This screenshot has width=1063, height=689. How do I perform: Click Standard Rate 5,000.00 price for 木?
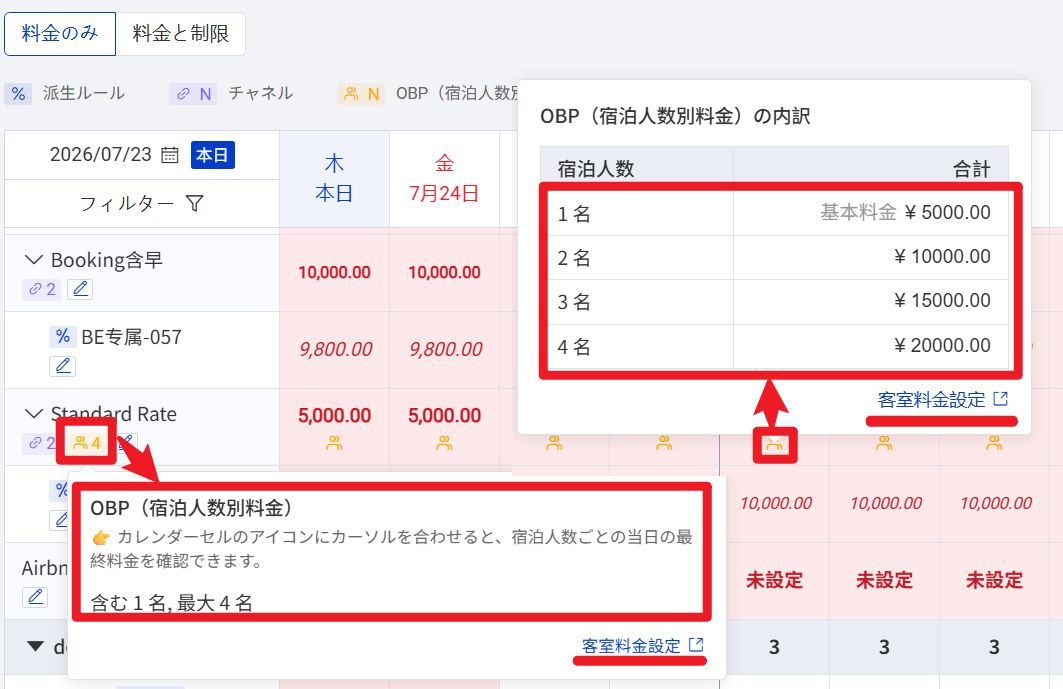[334, 416]
